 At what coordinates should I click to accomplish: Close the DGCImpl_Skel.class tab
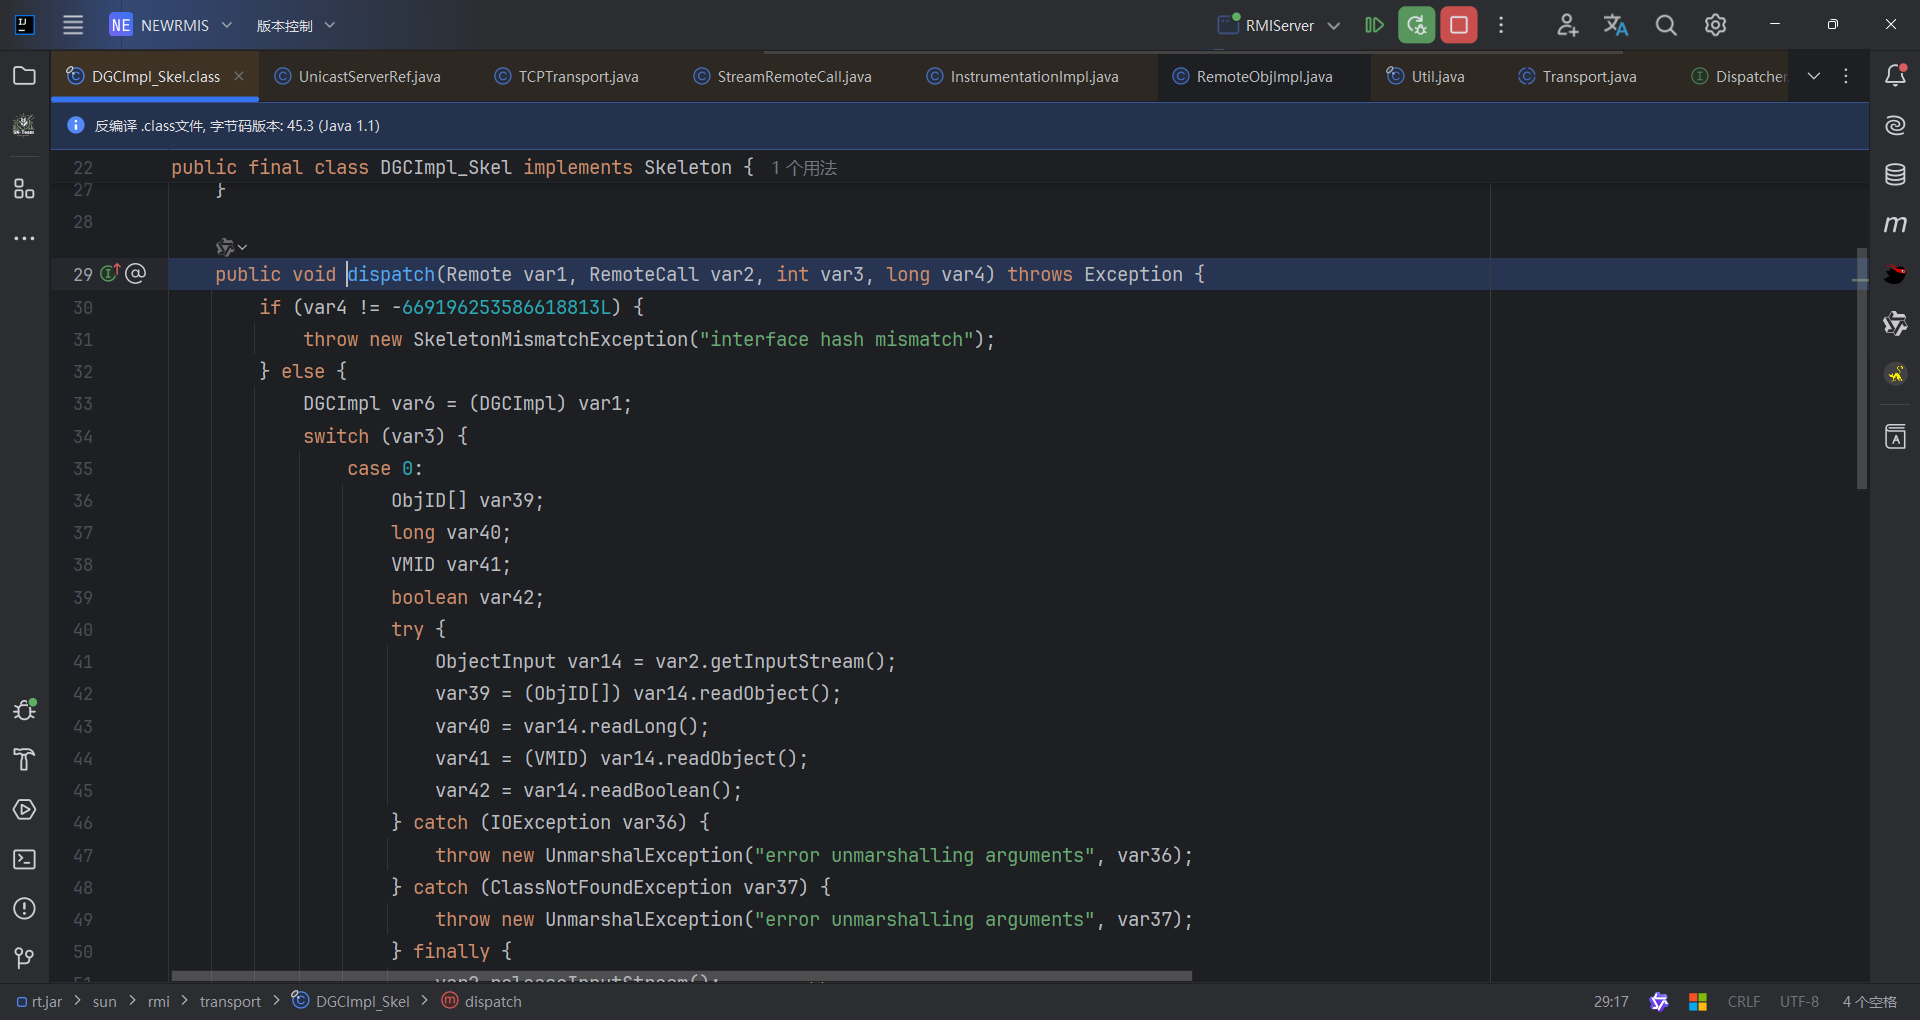[239, 76]
